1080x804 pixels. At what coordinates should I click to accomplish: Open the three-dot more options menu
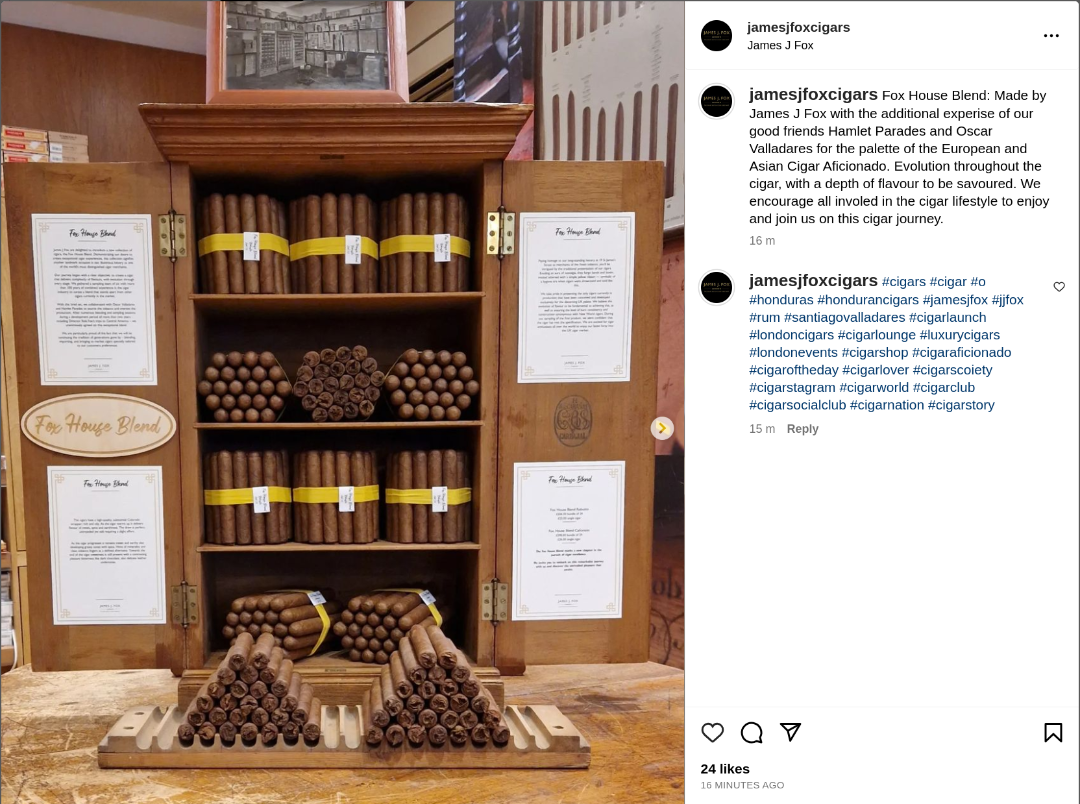[x=1051, y=36]
